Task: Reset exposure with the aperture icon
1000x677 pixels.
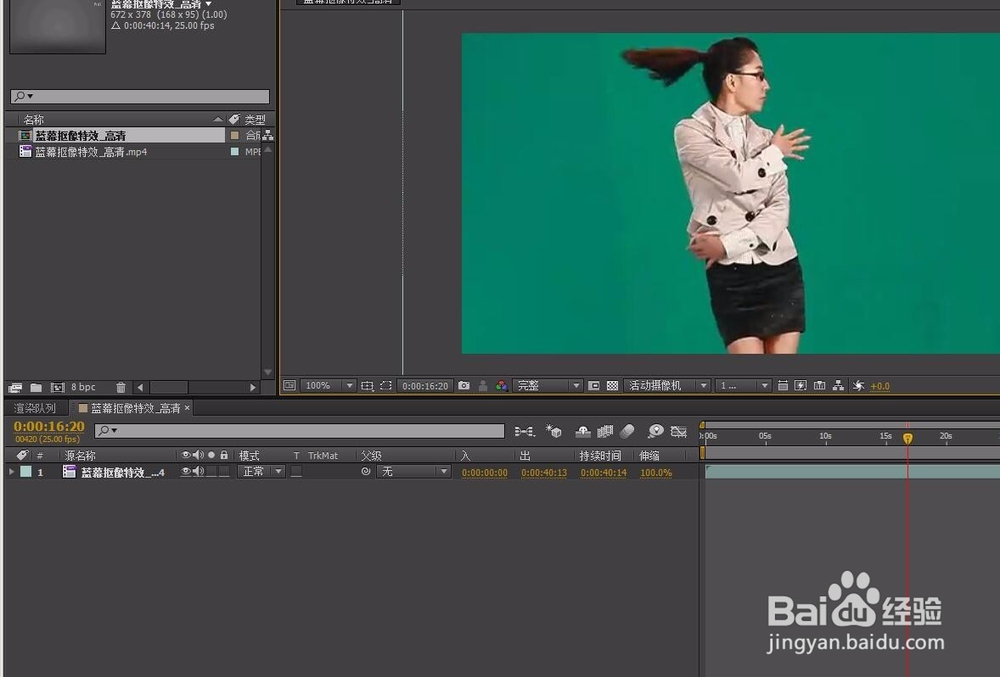Action: pyautogui.click(x=858, y=386)
